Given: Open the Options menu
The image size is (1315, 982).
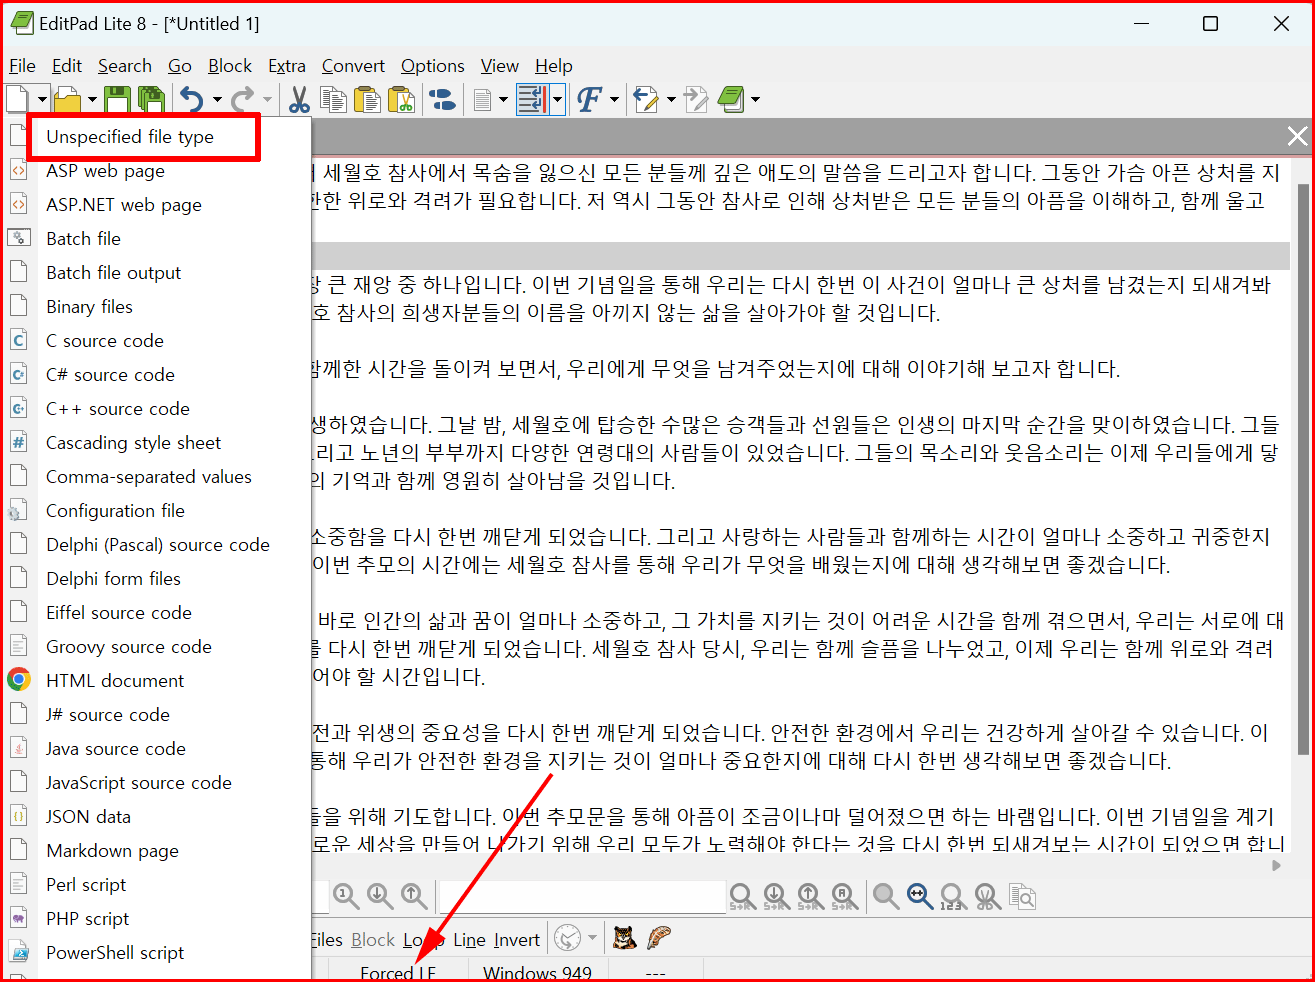Looking at the screenshot, I should click(433, 66).
